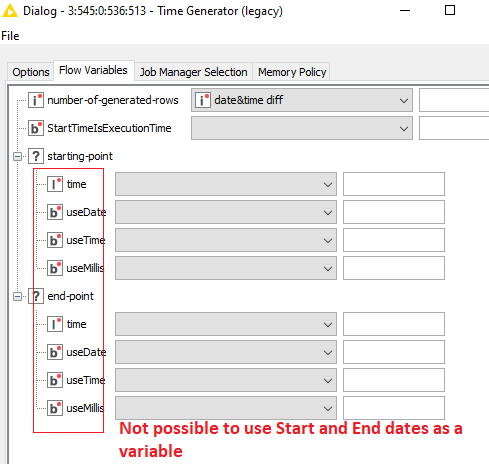Focus the starting-point useDate variable name field
489x464 pixels.
point(394,212)
